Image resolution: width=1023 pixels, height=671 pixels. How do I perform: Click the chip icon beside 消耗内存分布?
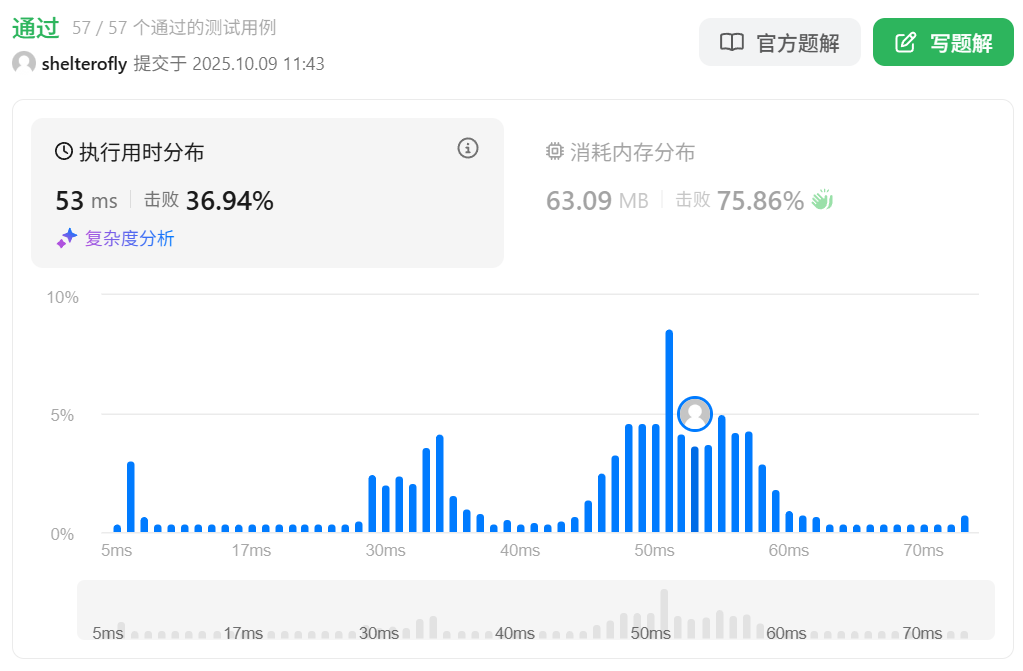555,152
